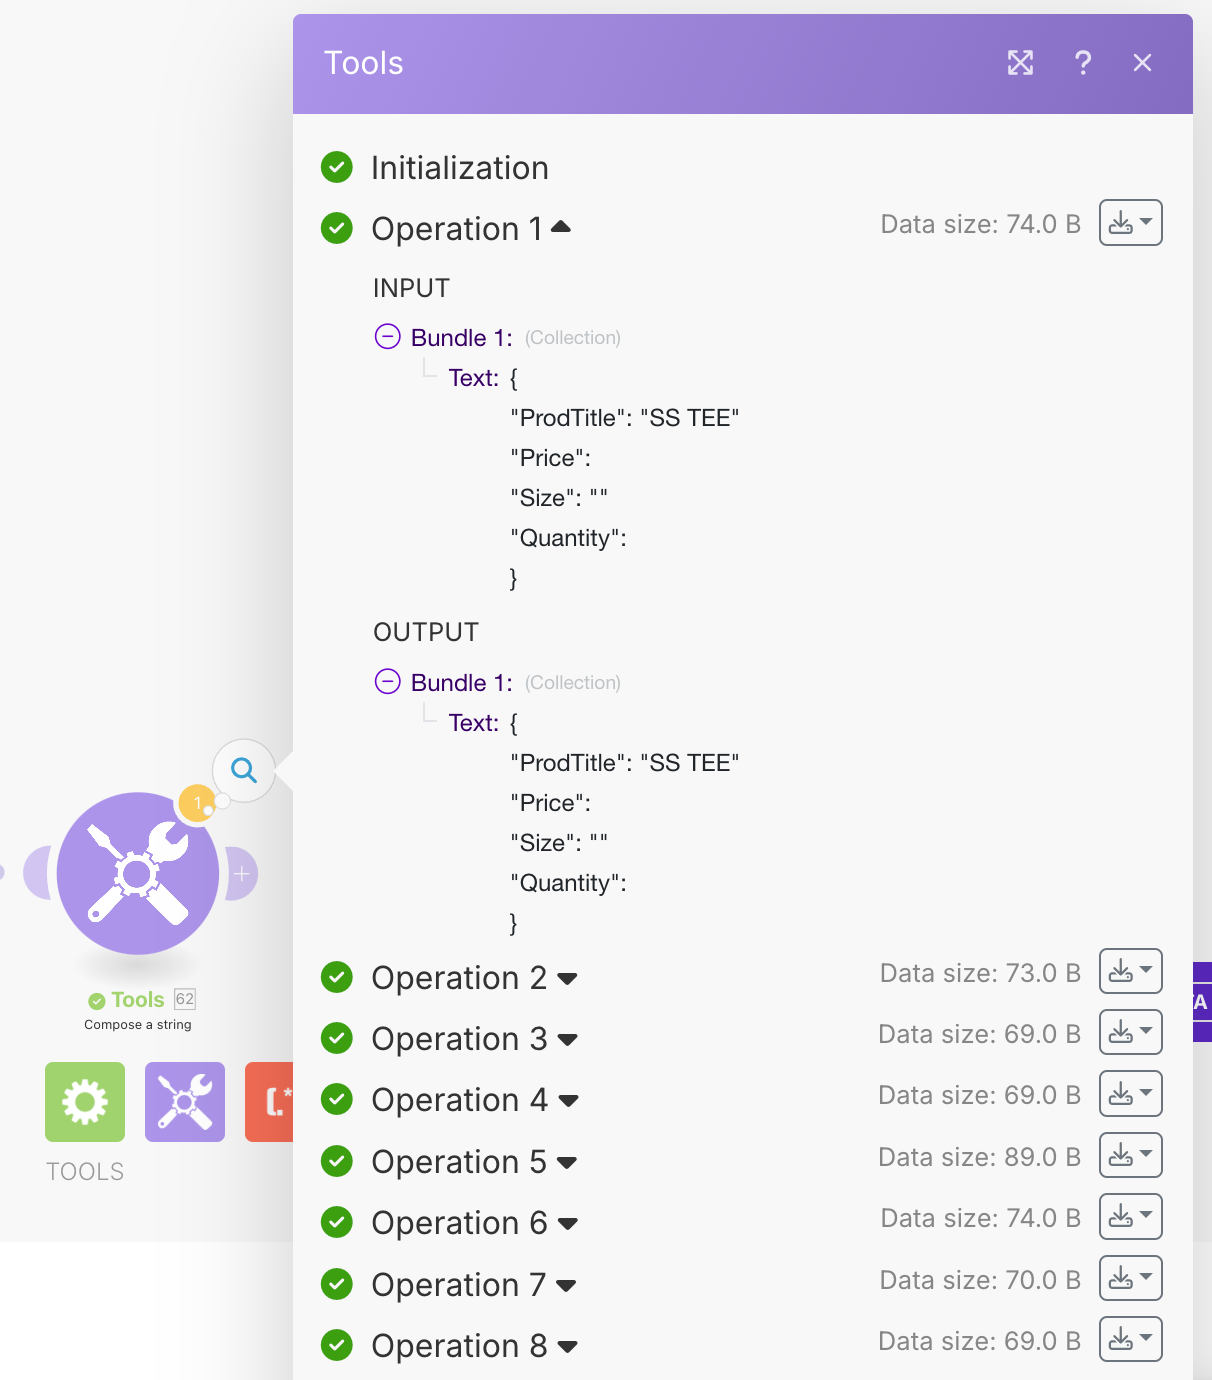Click the purple Tools module circle
The height and width of the screenshot is (1380, 1212).
(138, 873)
